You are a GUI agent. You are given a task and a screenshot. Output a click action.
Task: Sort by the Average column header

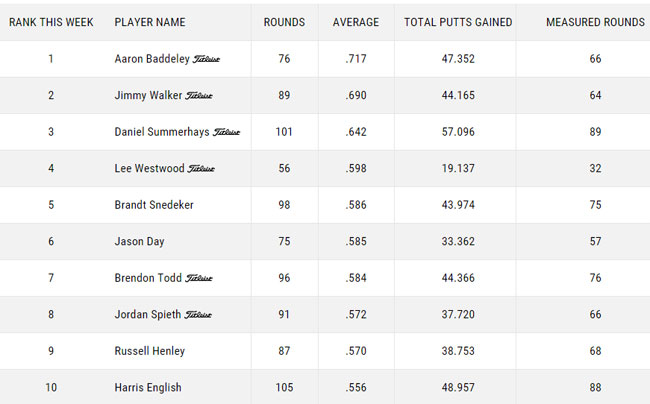coord(356,22)
